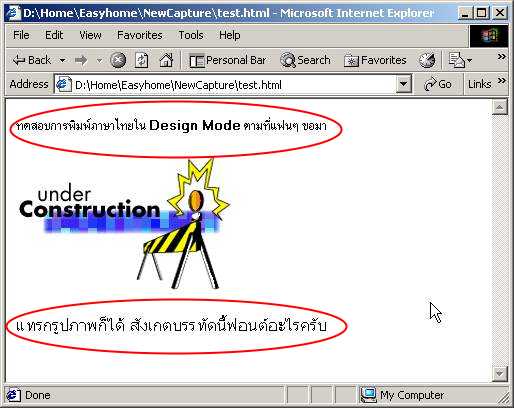
Task: Click the Forward arrow button
Action: (81, 60)
